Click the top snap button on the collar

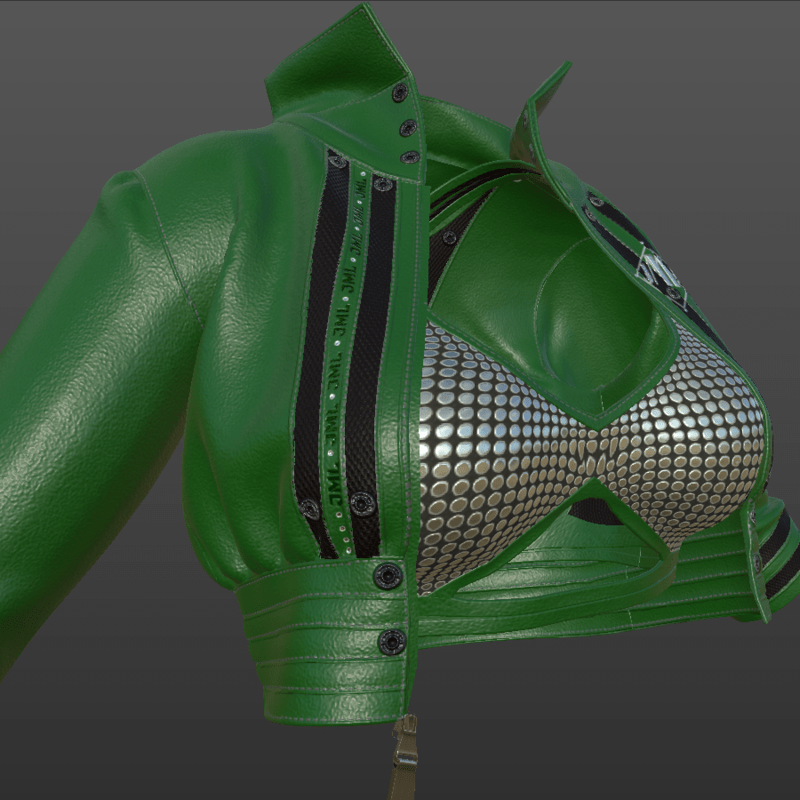(x=400, y=93)
